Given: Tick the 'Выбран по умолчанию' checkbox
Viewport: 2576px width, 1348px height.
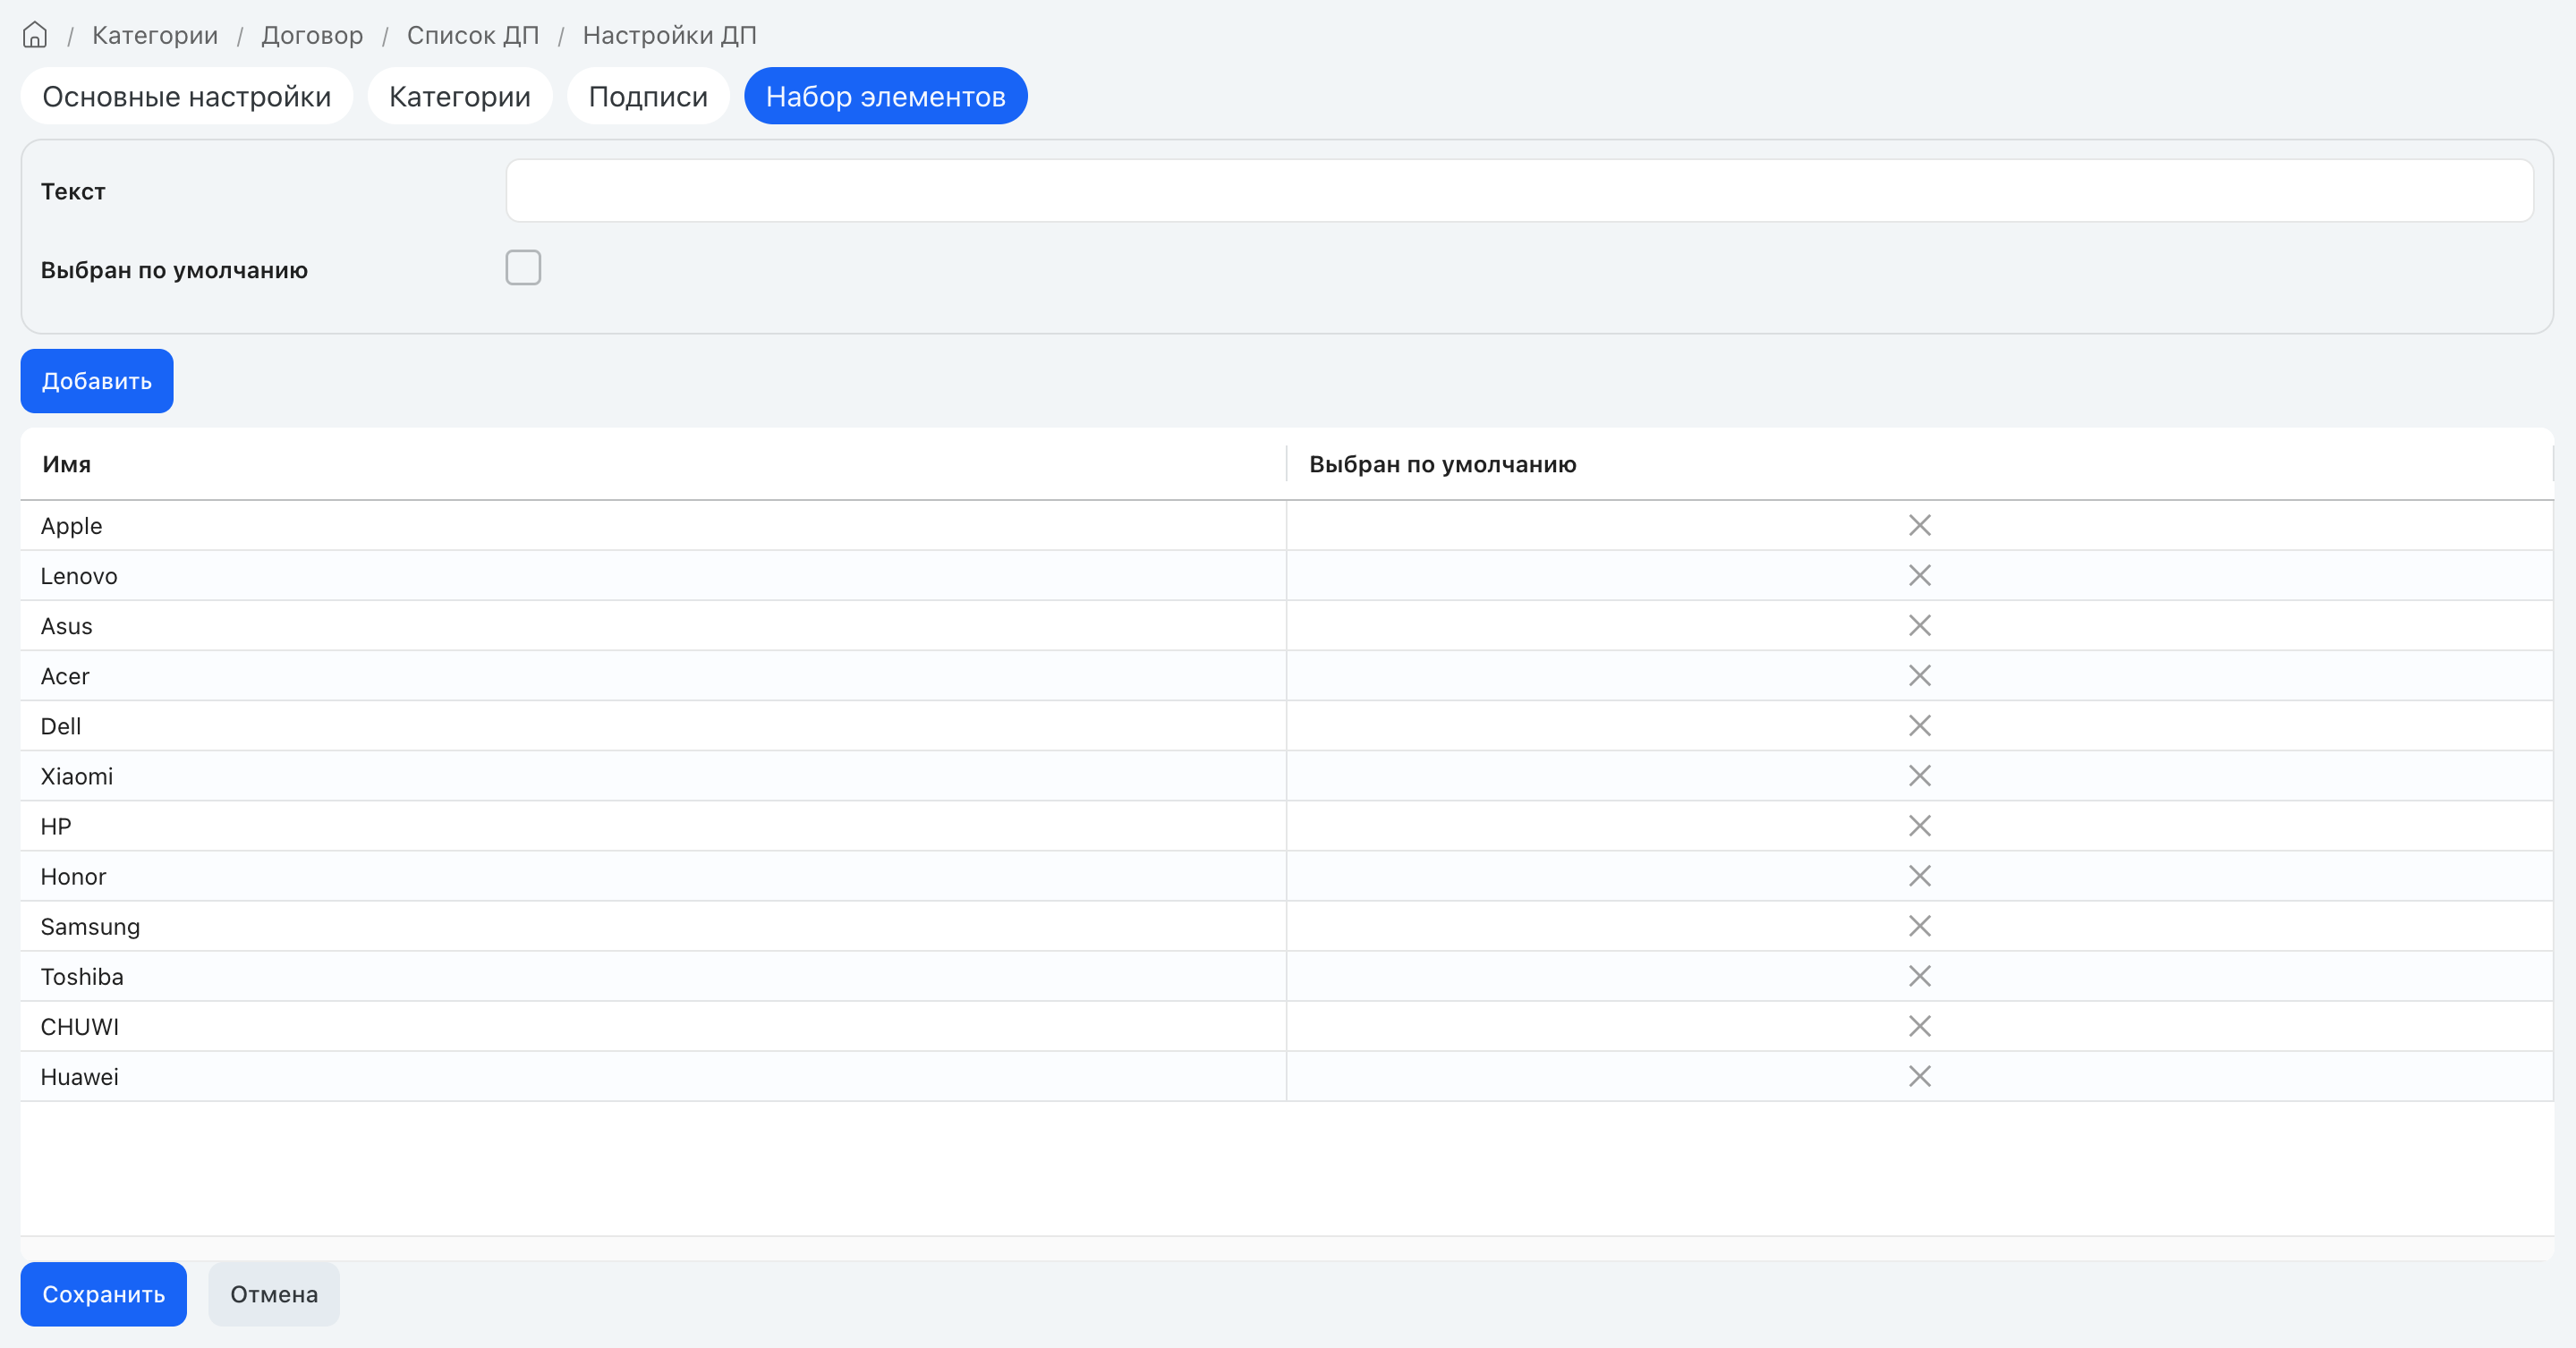Looking at the screenshot, I should click(523, 267).
